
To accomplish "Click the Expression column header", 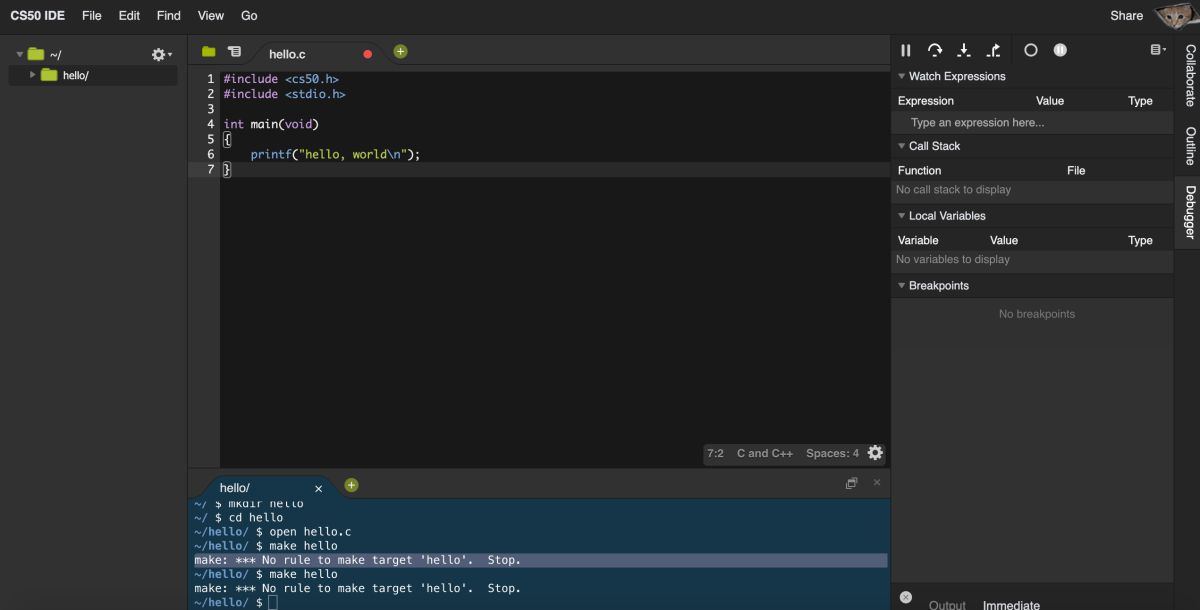I will tap(926, 101).
